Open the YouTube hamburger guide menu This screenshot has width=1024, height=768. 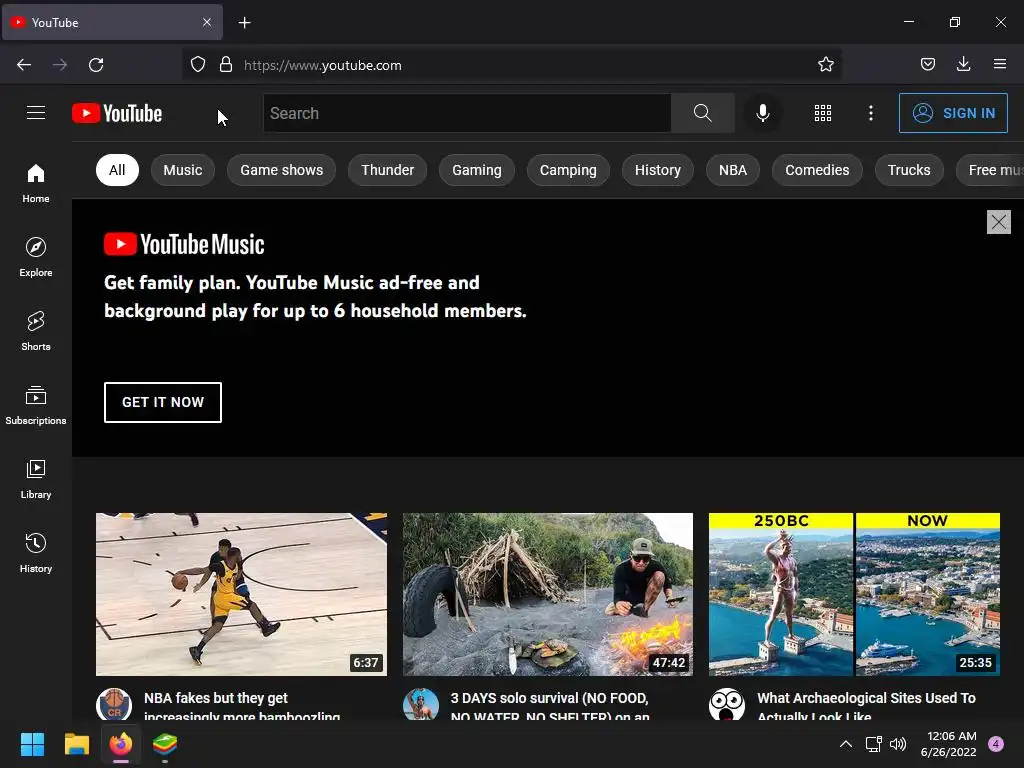[x=36, y=113]
